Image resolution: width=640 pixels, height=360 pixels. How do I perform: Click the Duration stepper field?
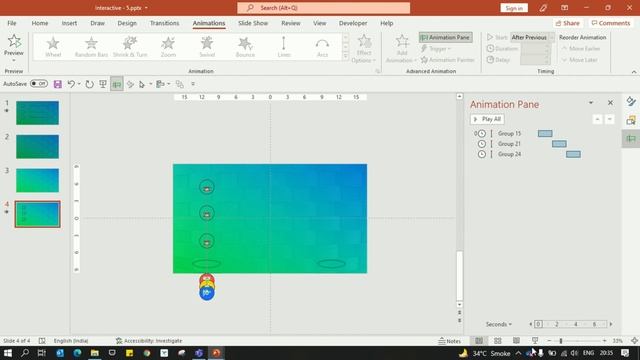tap(535, 49)
